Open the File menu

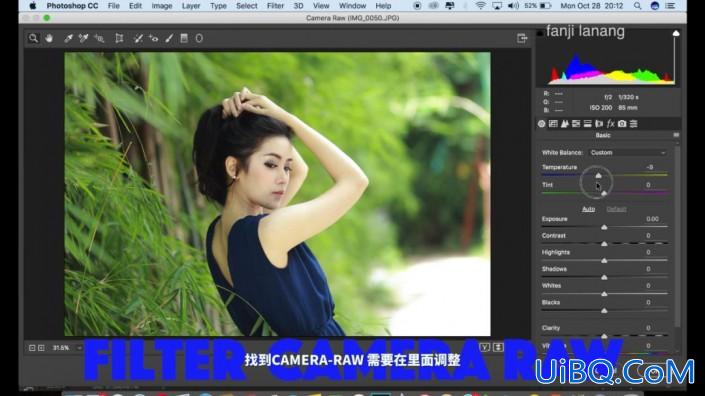point(114,6)
